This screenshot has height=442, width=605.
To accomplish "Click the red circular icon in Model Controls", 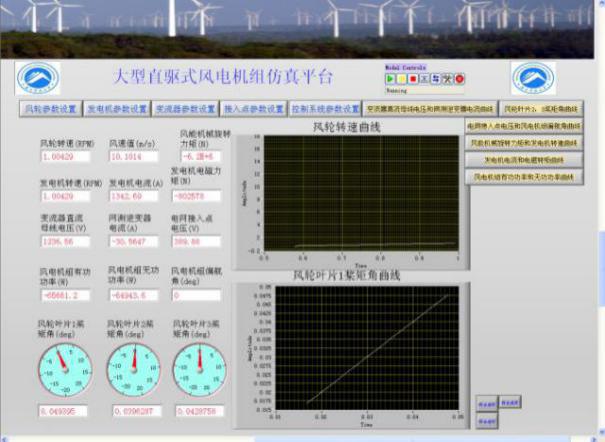I will tap(460, 78).
